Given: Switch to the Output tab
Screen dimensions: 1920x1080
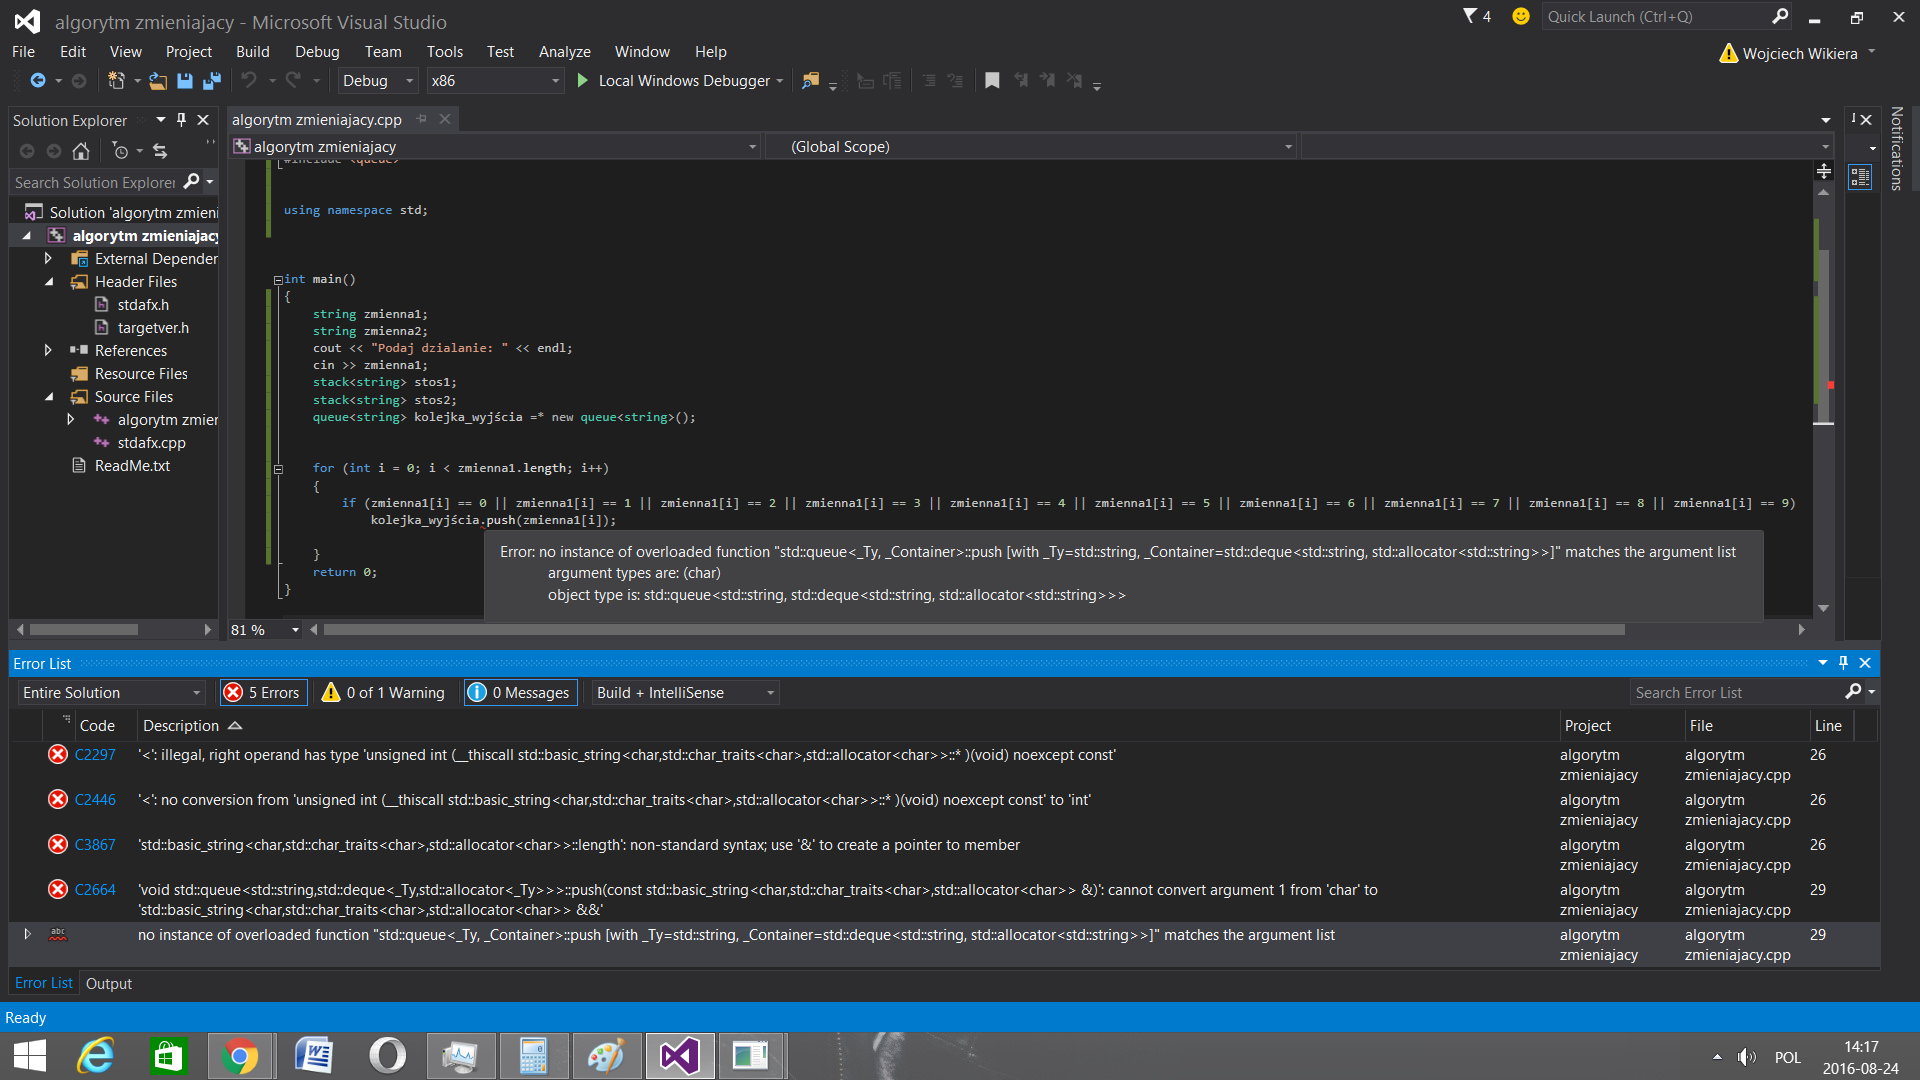Looking at the screenshot, I should click(x=109, y=984).
